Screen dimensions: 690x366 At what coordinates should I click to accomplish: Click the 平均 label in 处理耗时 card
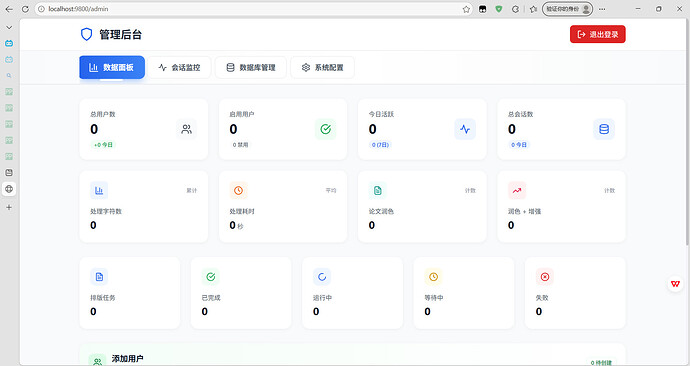[331, 190]
